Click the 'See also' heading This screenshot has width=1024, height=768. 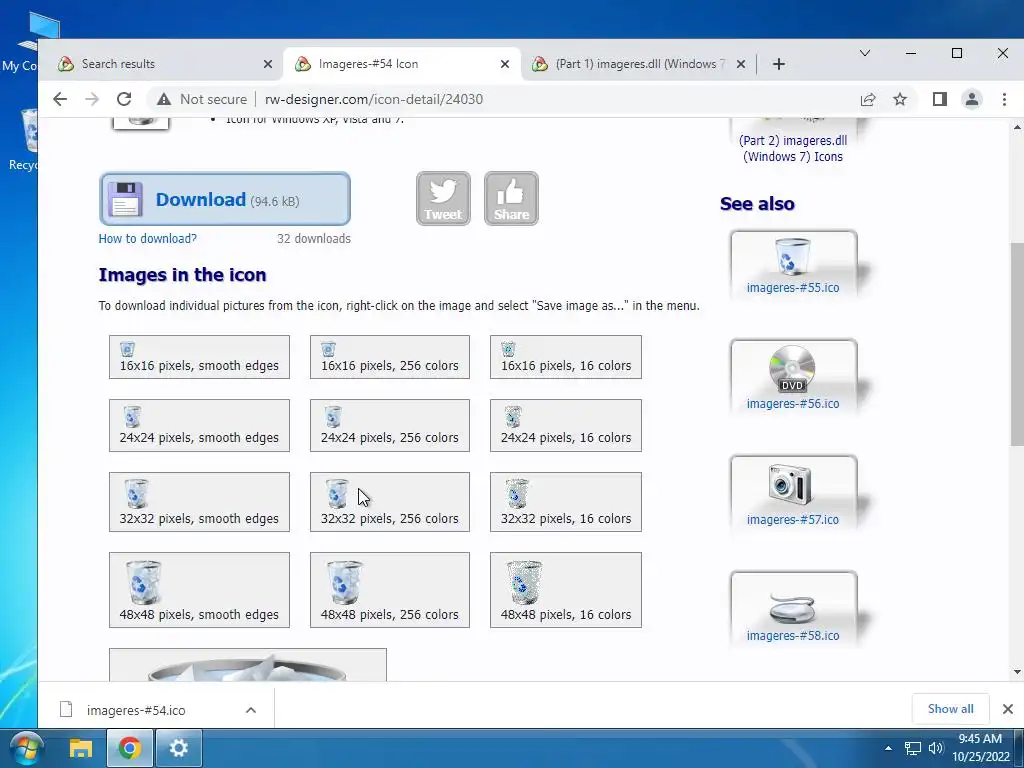pyautogui.click(x=757, y=204)
